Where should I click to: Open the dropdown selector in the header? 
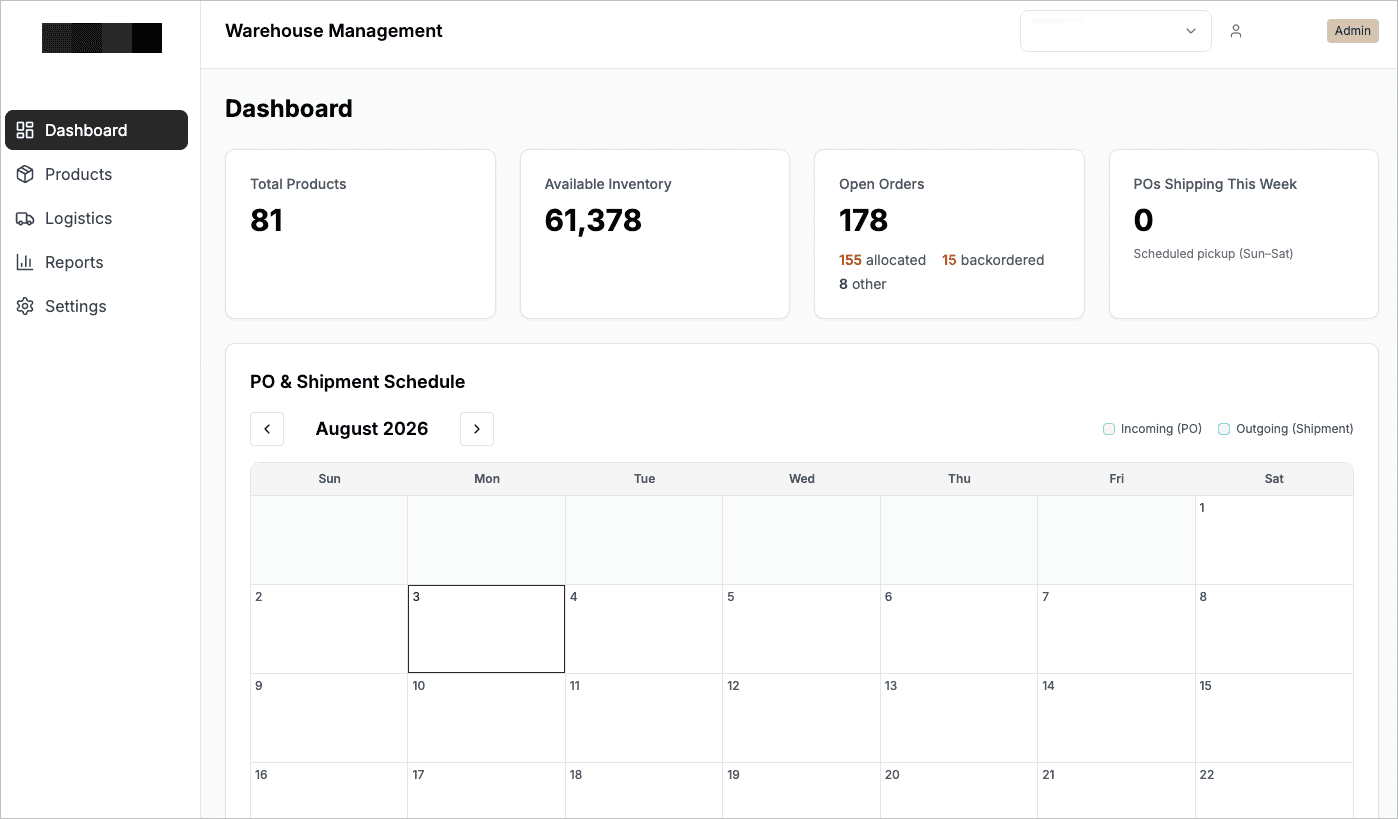1116,31
